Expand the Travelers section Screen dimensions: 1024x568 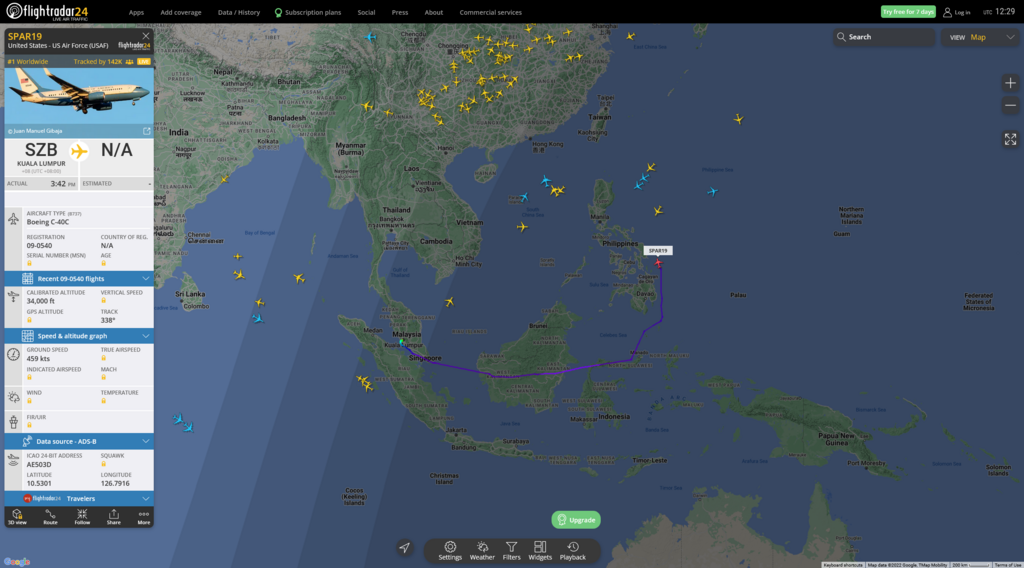pyautogui.click(x=79, y=498)
